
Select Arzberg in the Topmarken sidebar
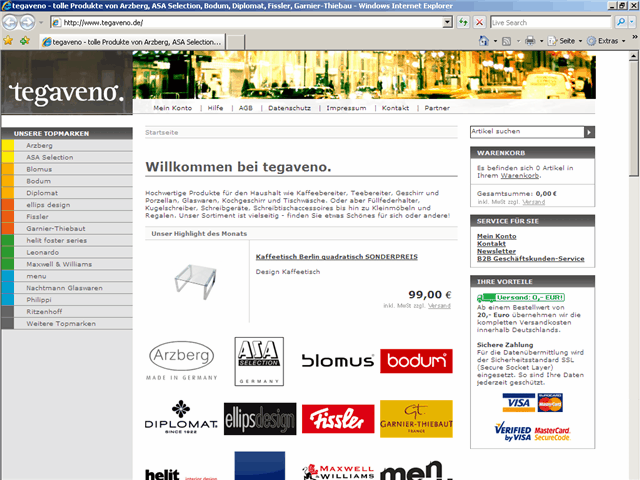(67, 145)
